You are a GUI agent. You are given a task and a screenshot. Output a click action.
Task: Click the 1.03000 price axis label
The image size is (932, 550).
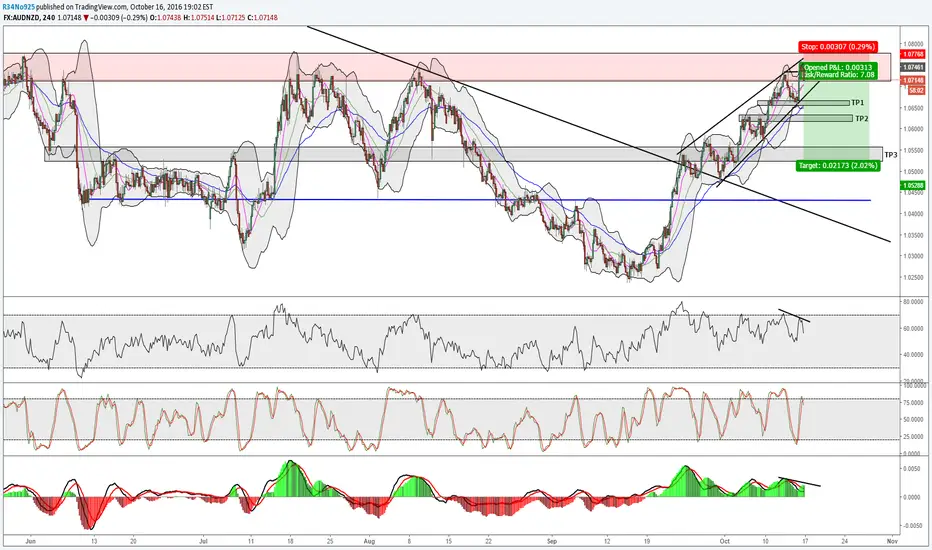coord(914,256)
